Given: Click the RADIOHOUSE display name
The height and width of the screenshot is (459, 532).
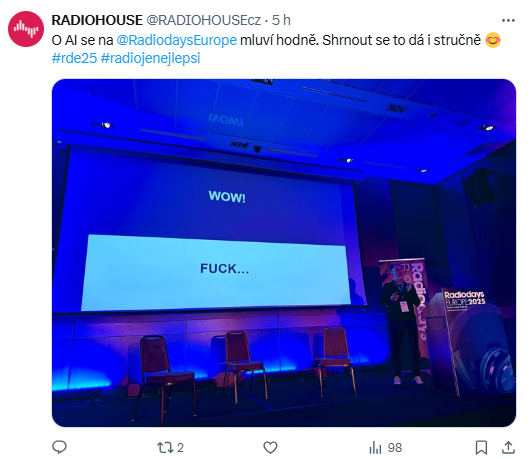Looking at the screenshot, I should tap(97, 20).
